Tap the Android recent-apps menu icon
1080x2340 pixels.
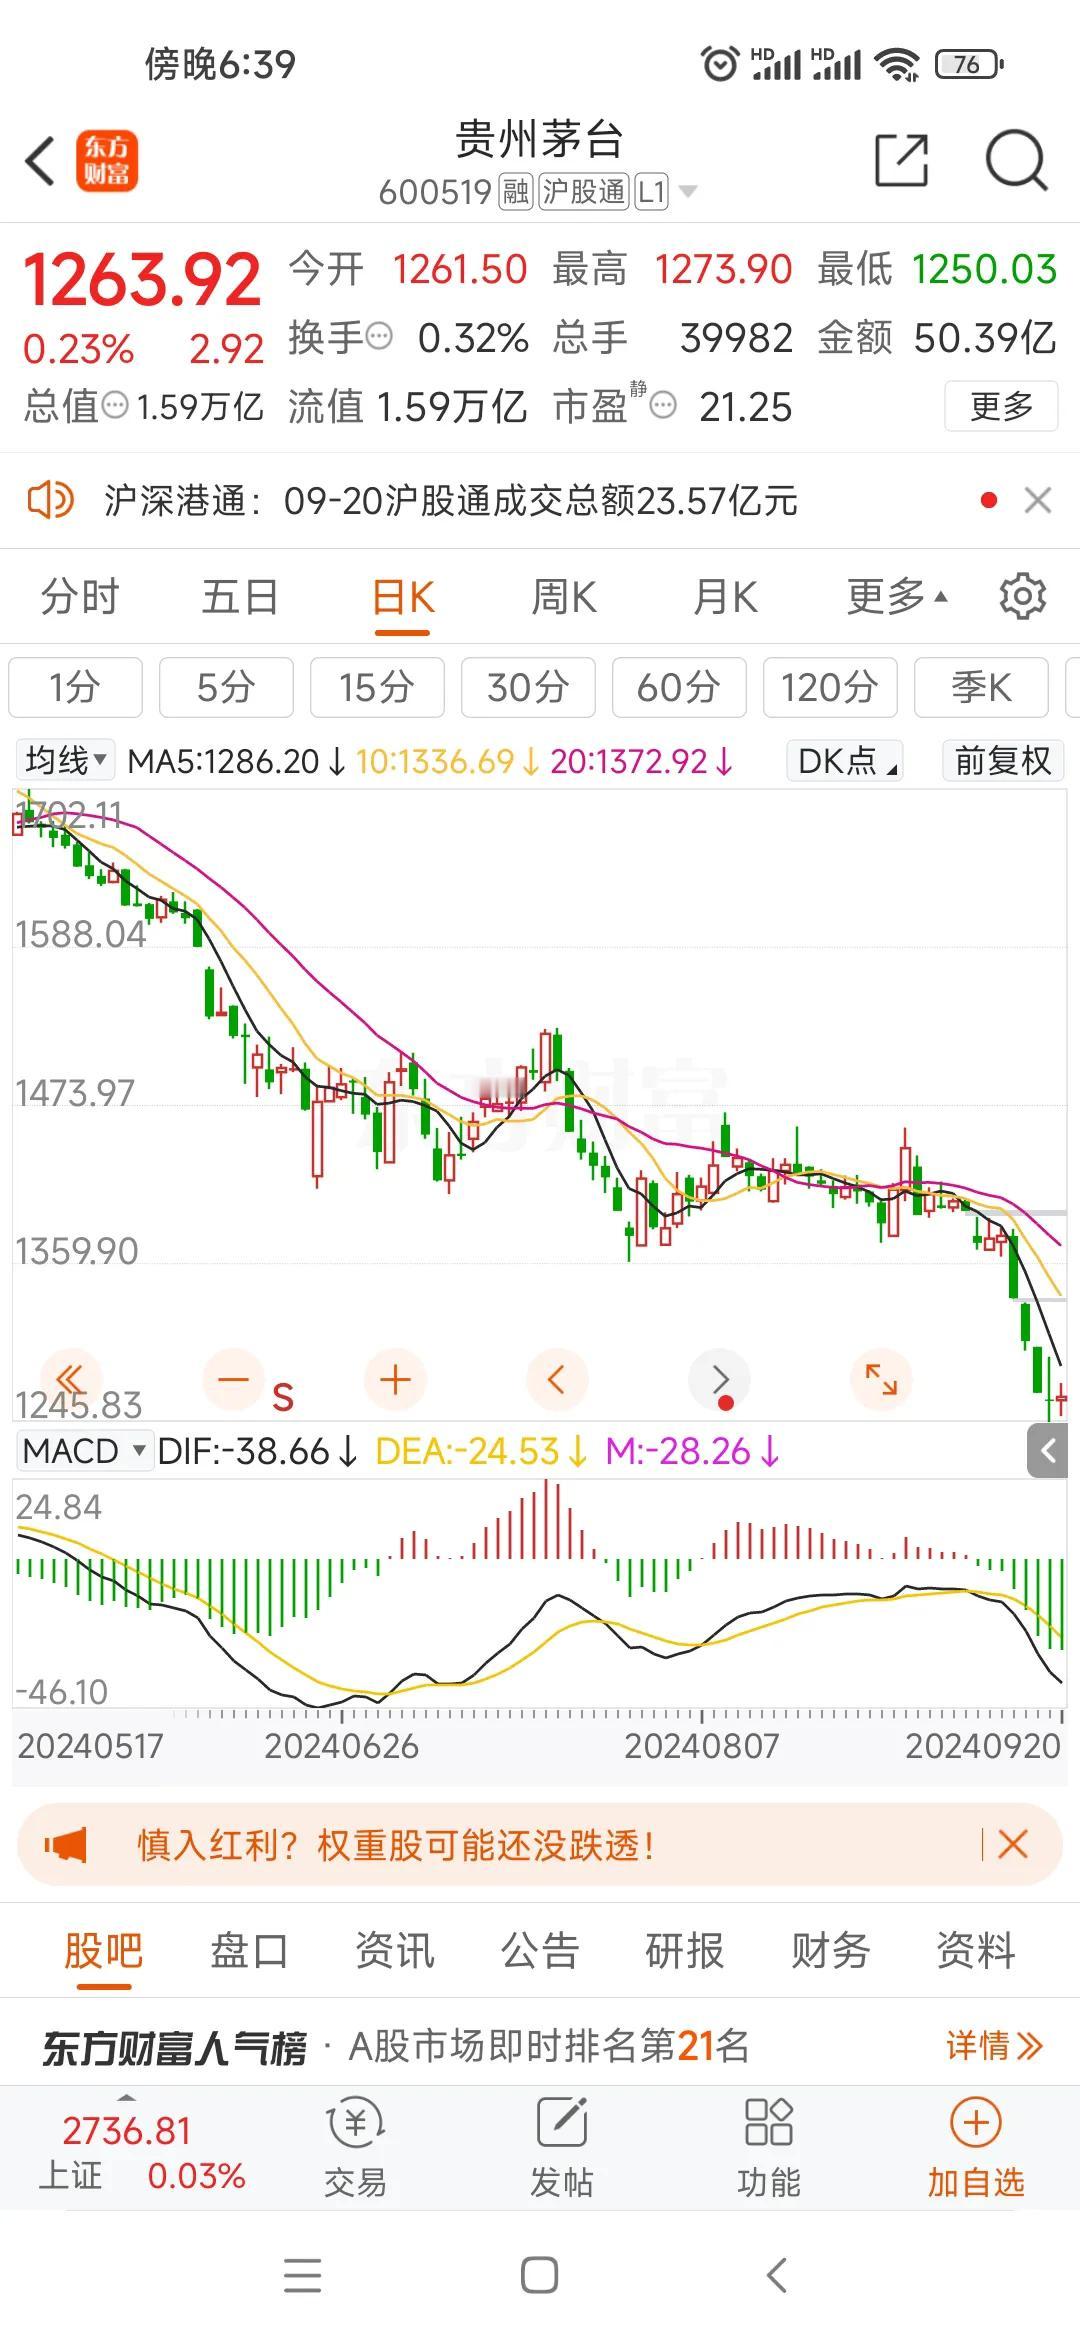point(303,2276)
